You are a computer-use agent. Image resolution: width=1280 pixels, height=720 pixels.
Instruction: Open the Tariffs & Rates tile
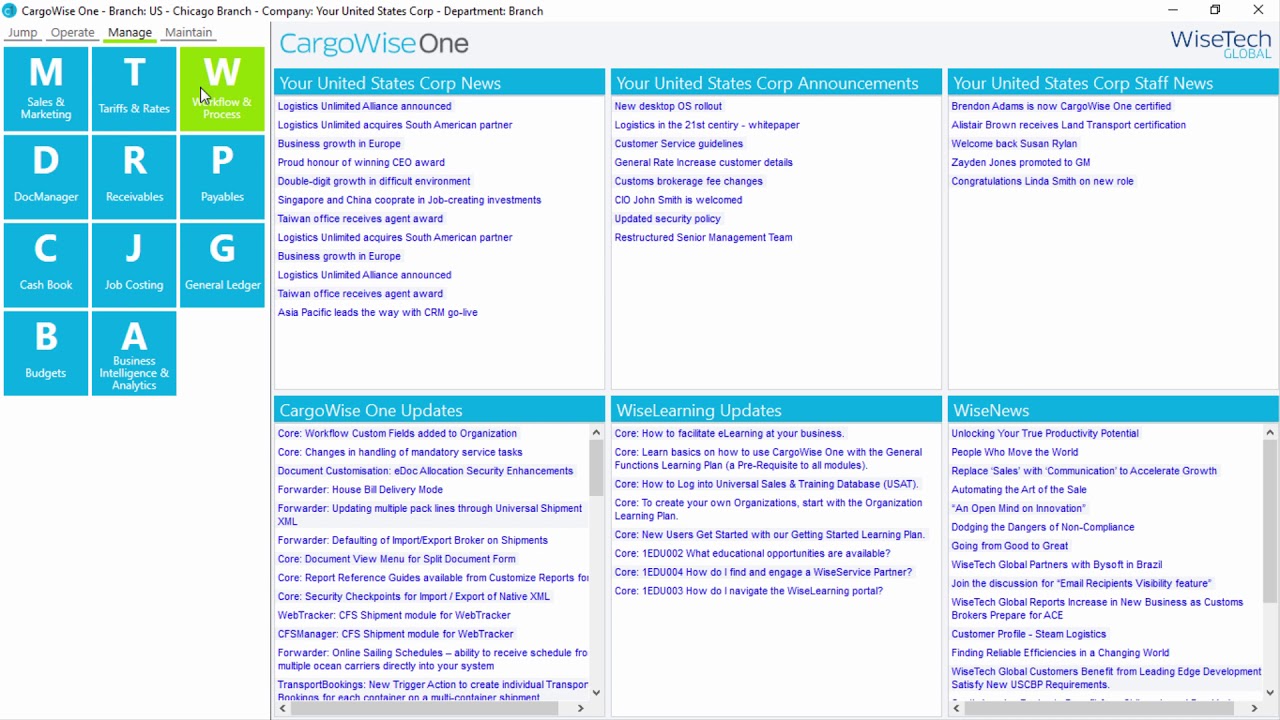click(x=134, y=88)
